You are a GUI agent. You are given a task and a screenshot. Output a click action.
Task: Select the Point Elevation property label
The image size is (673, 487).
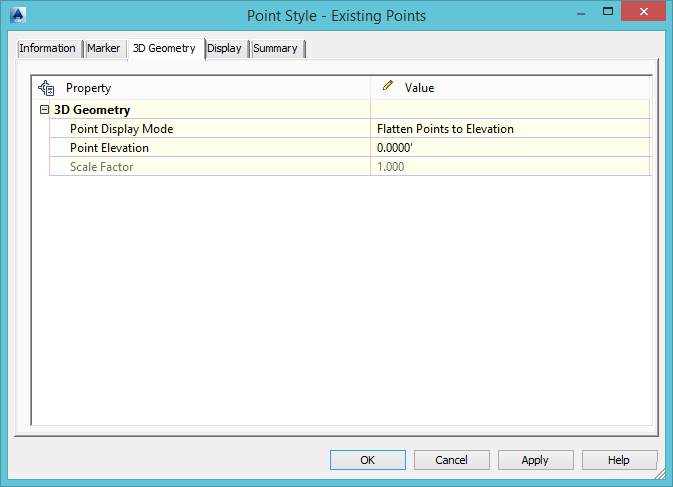(109, 148)
